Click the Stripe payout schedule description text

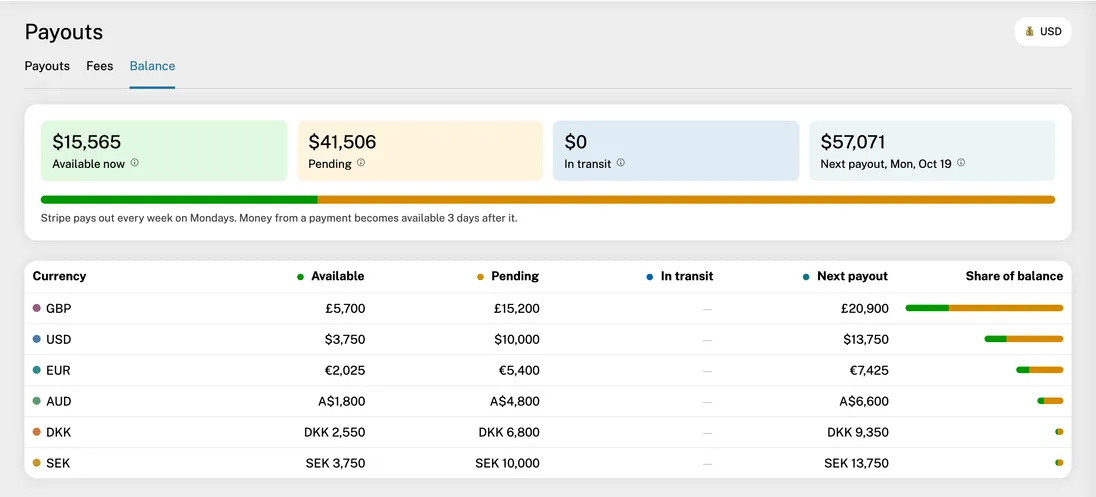[x=279, y=218]
